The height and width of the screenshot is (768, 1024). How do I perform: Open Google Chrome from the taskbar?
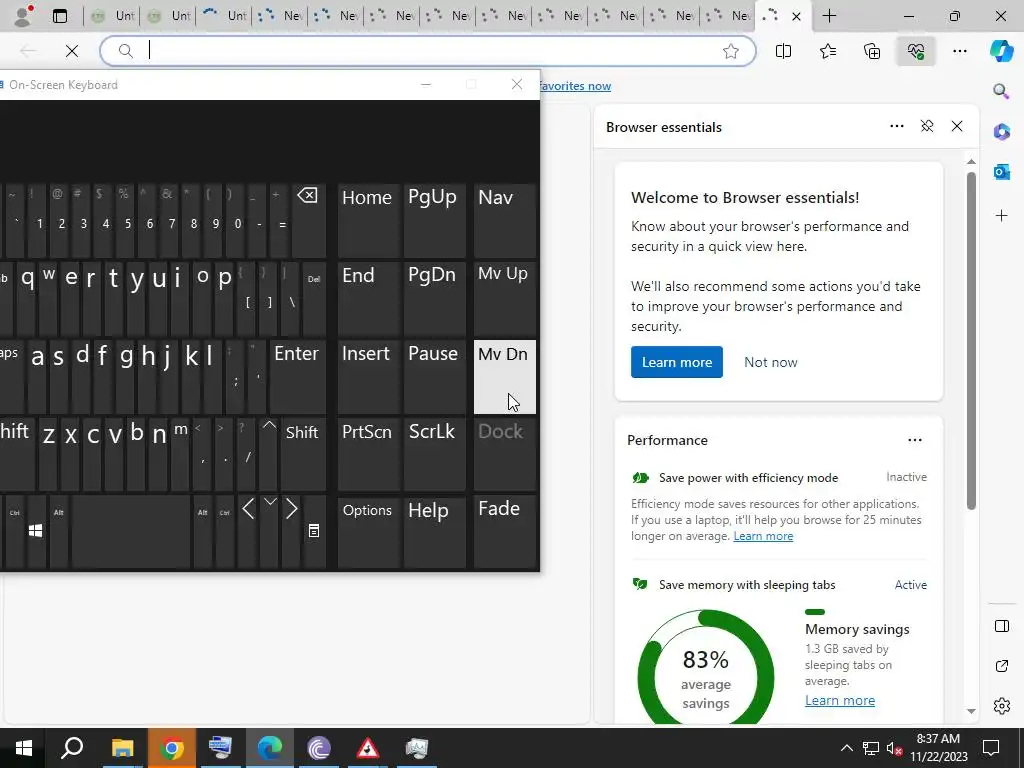point(171,748)
